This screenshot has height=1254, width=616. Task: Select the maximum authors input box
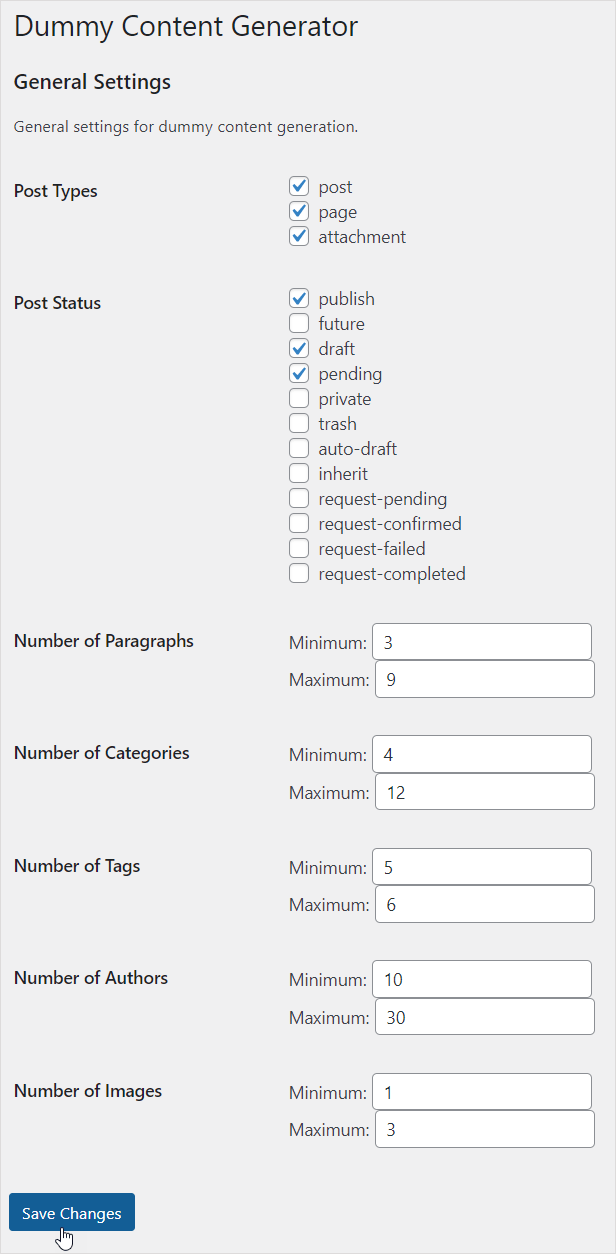[484, 1016]
